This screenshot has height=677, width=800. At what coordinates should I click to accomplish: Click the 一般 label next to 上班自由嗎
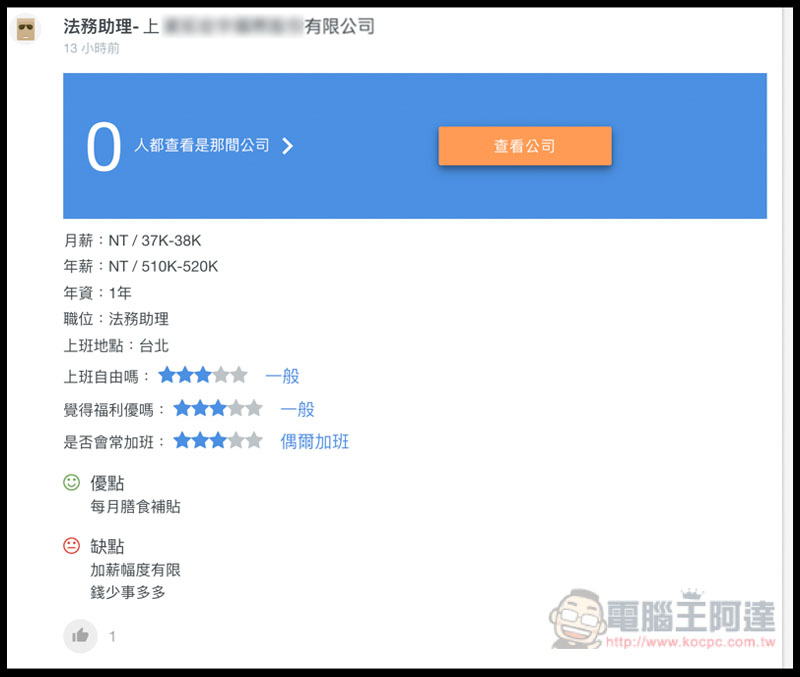282,376
